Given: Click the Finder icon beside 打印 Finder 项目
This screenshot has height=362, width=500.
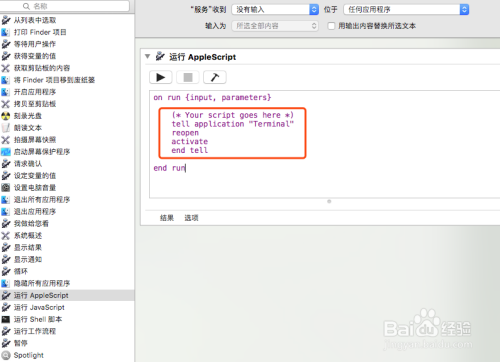Looking at the screenshot, I should coord(6,32).
